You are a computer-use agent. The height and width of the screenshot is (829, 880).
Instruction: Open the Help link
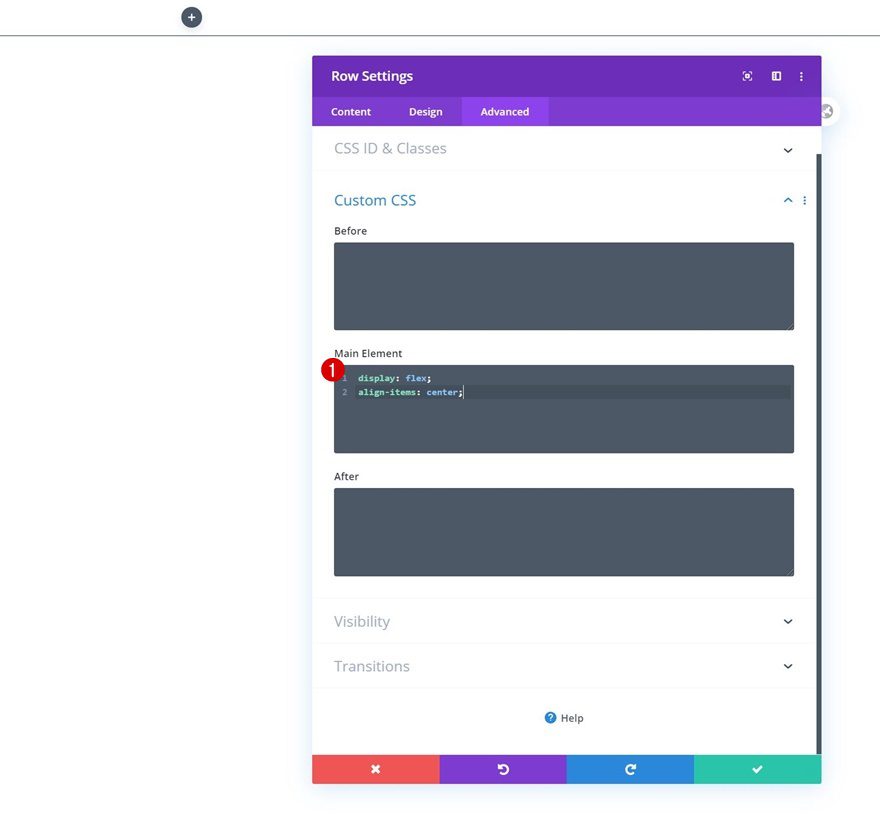coord(571,717)
